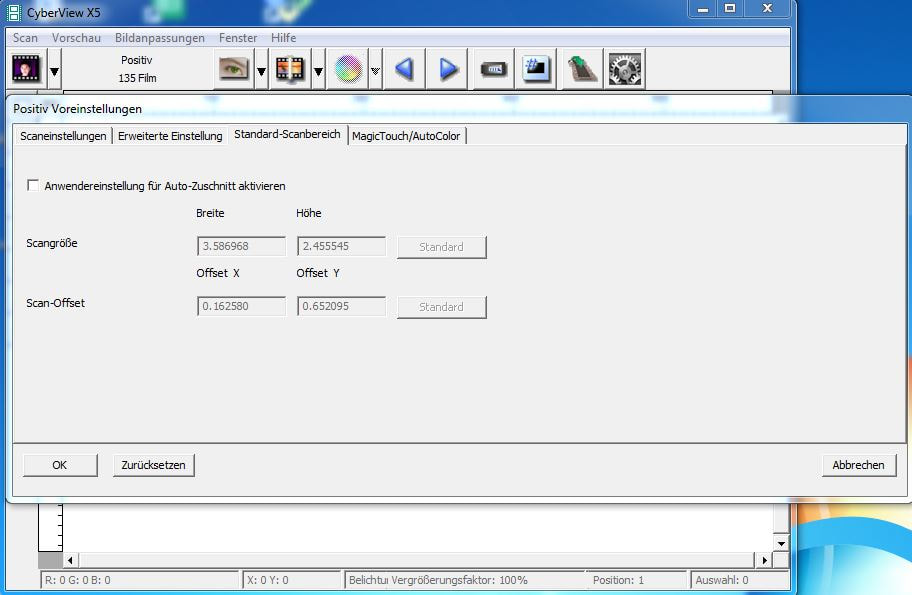Open the Fenster menu
Viewport: 912px width, 595px height.
238,38
